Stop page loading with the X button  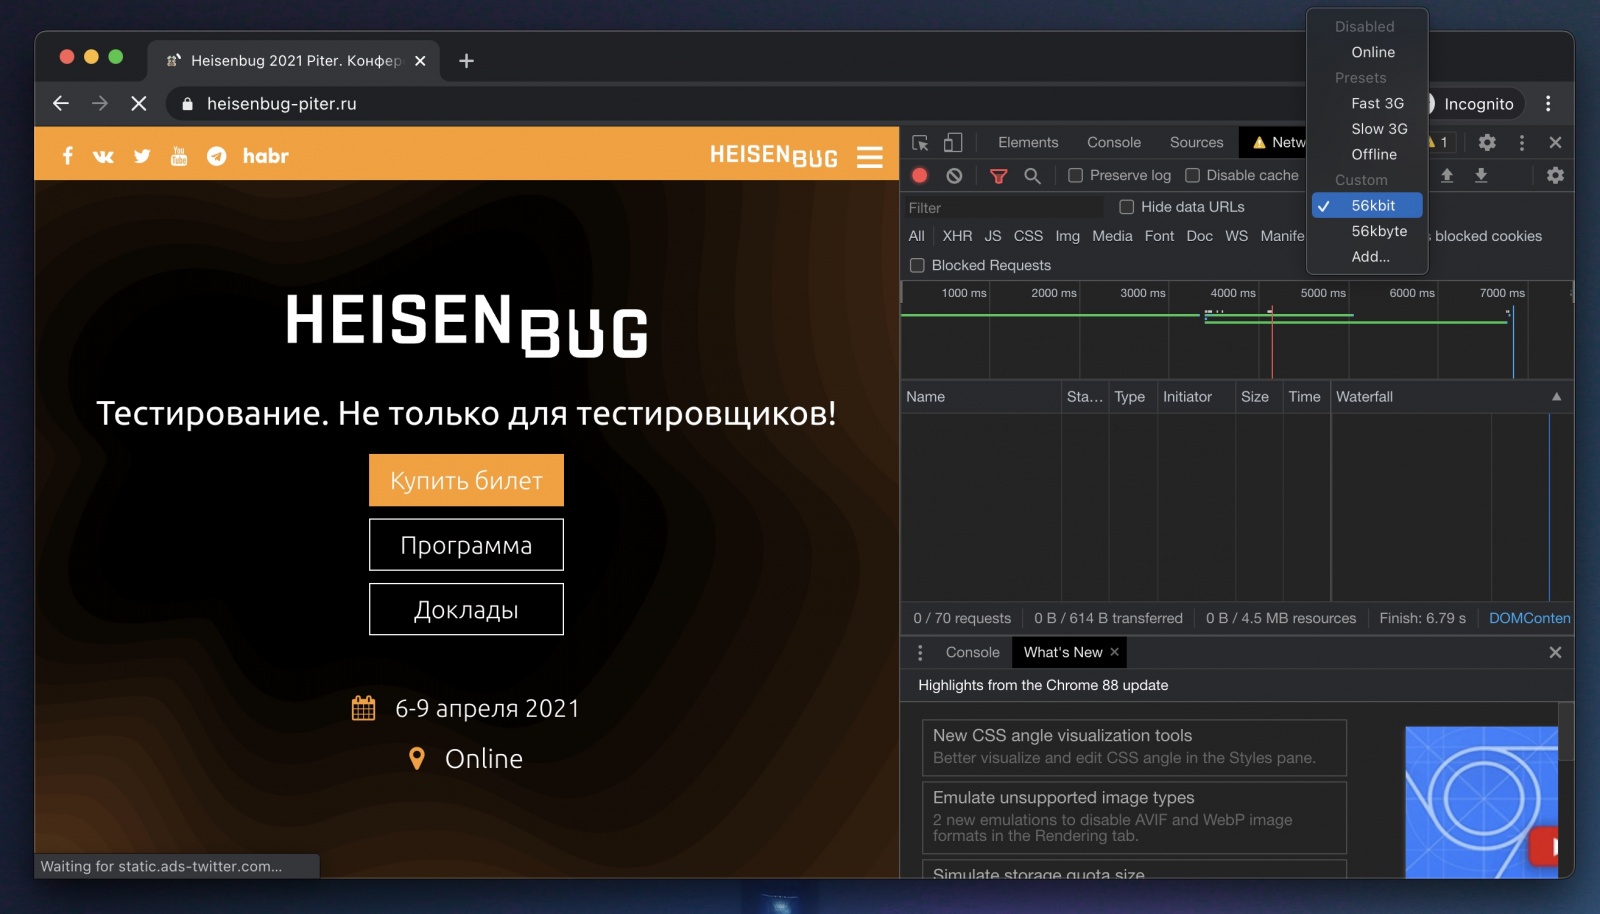coord(139,103)
